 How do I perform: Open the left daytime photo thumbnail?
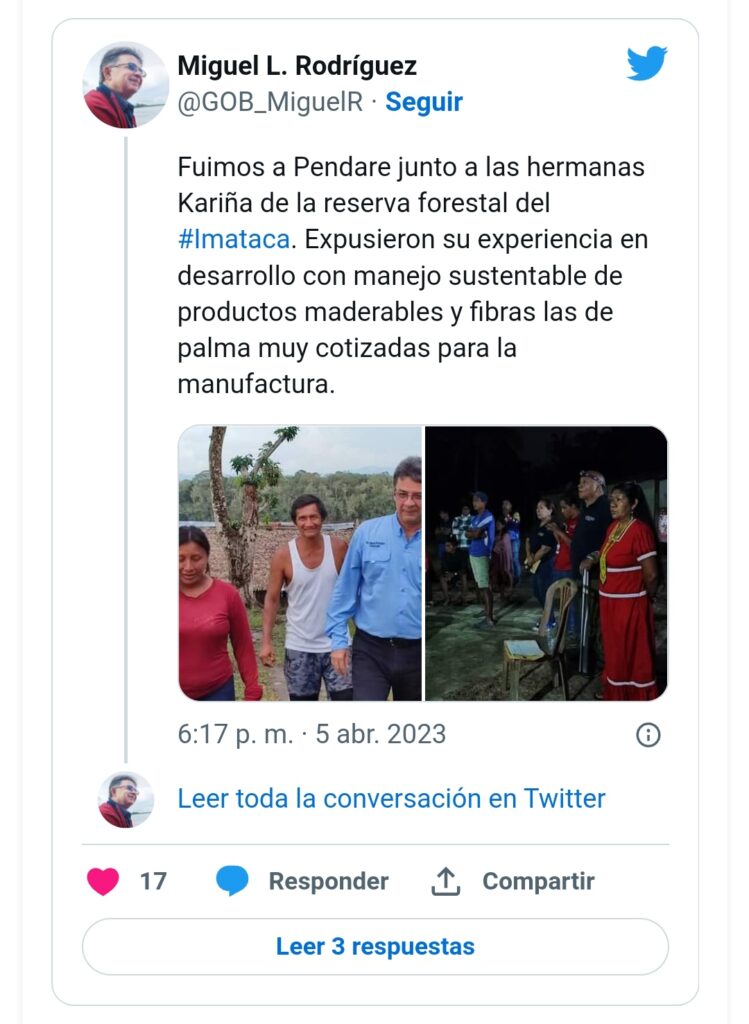point(300,563)
